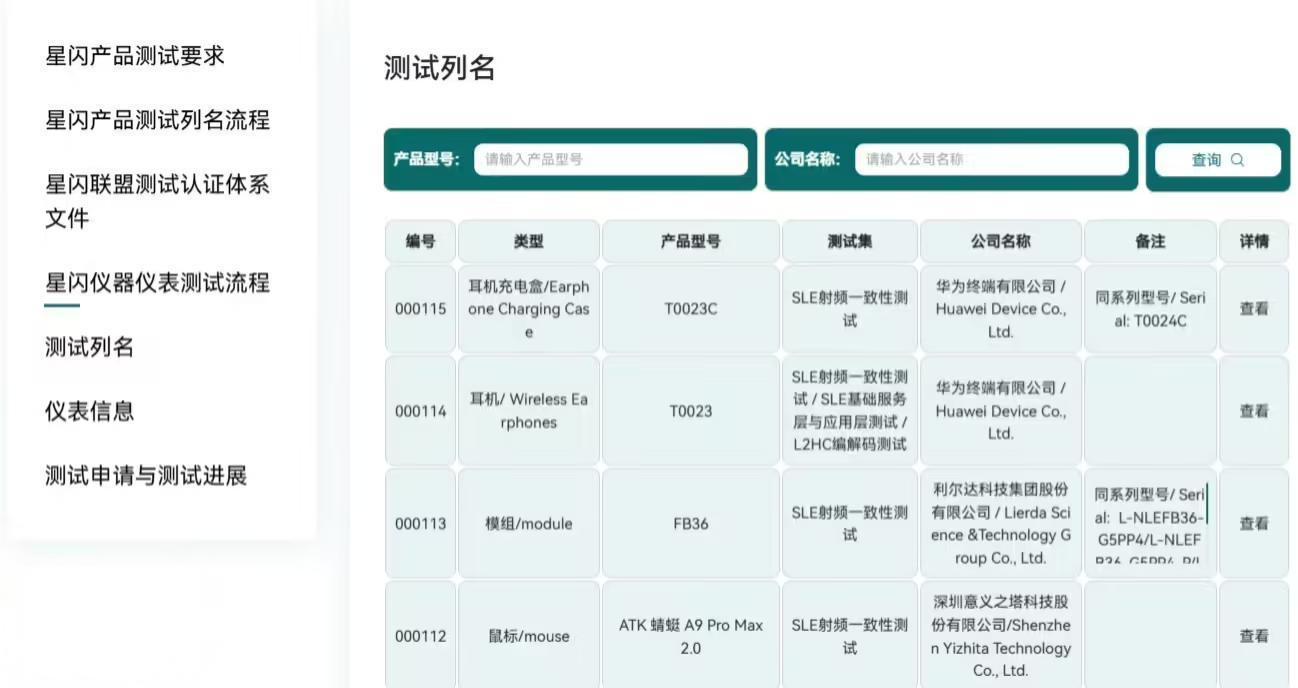
Task: Click the number cell 000112
Action: (x=420, y=636)
